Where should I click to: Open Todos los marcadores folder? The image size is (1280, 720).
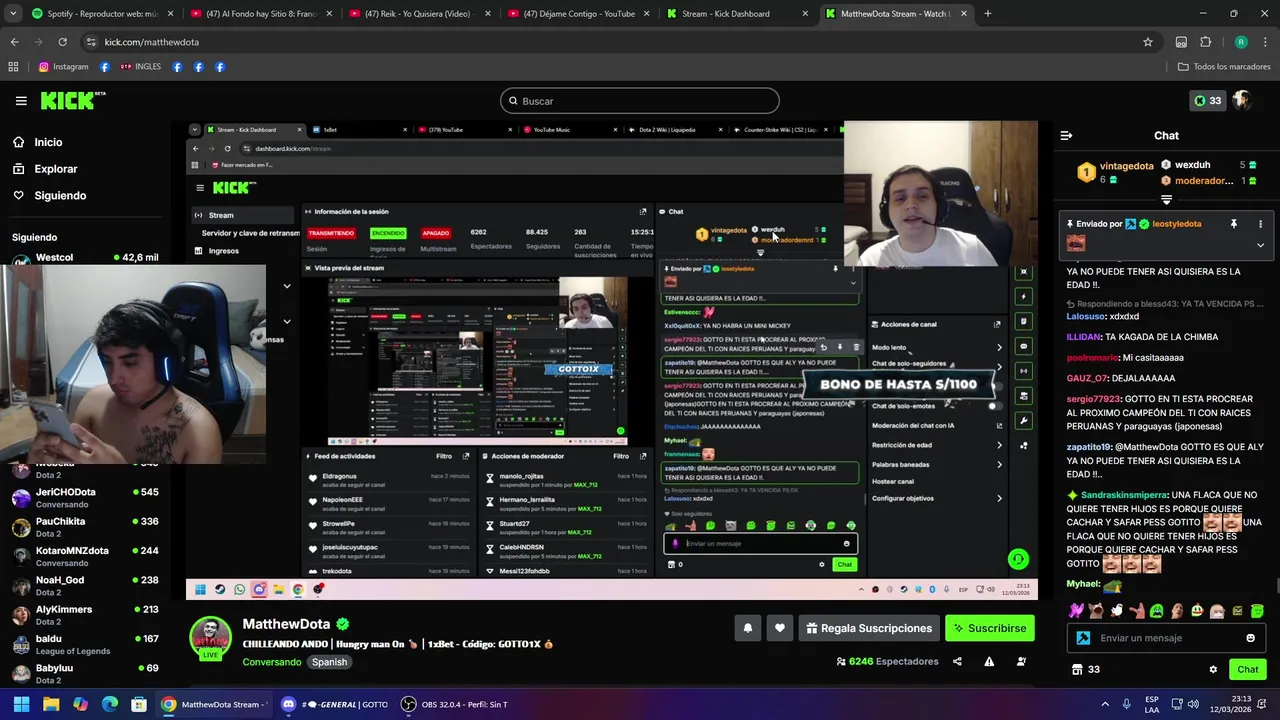1224,67
